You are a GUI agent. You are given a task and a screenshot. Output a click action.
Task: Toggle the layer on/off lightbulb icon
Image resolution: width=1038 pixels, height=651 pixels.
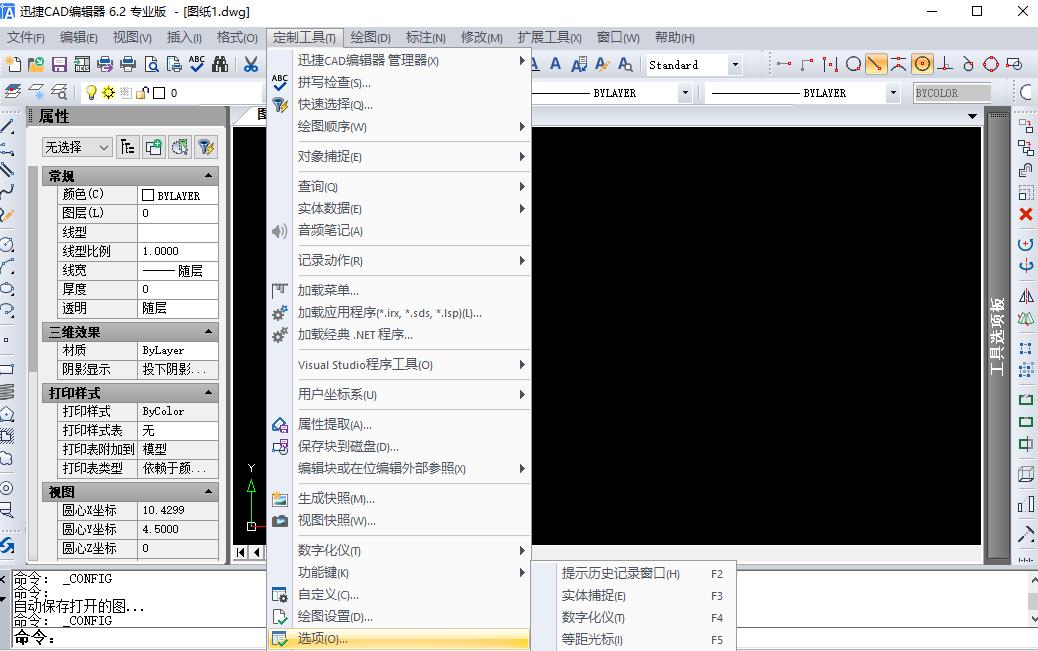coord(91,93)
